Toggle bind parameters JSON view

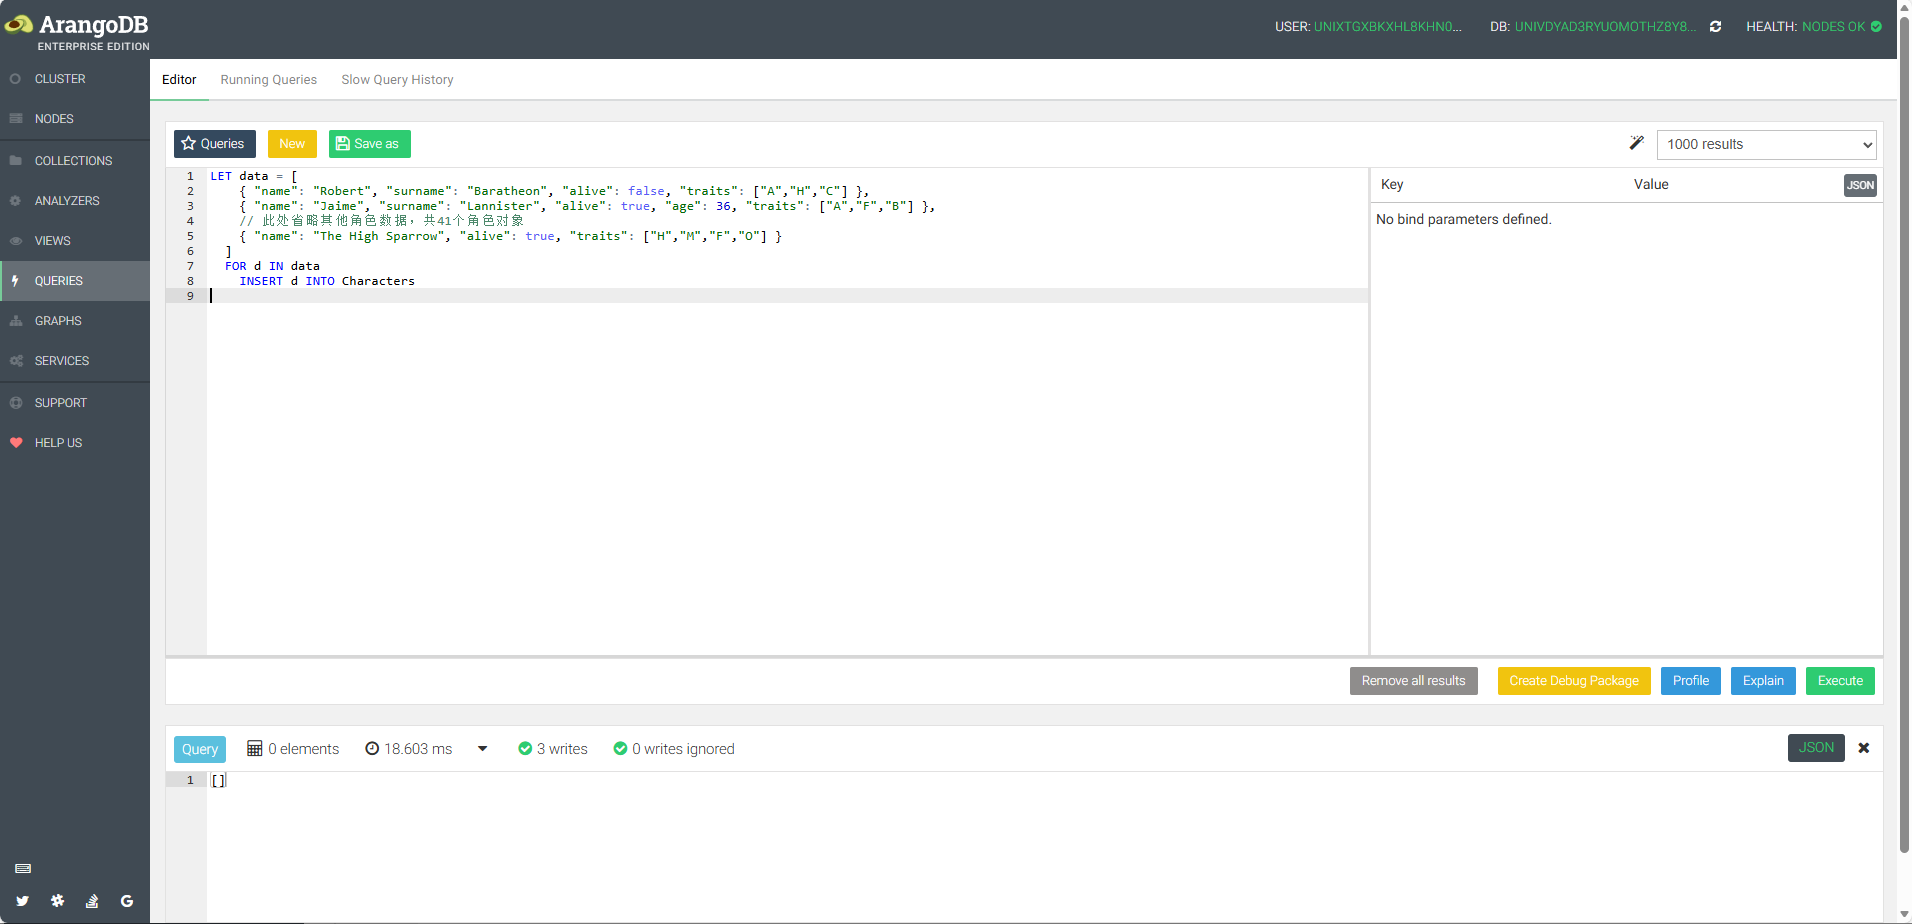tap(1860, 185)
